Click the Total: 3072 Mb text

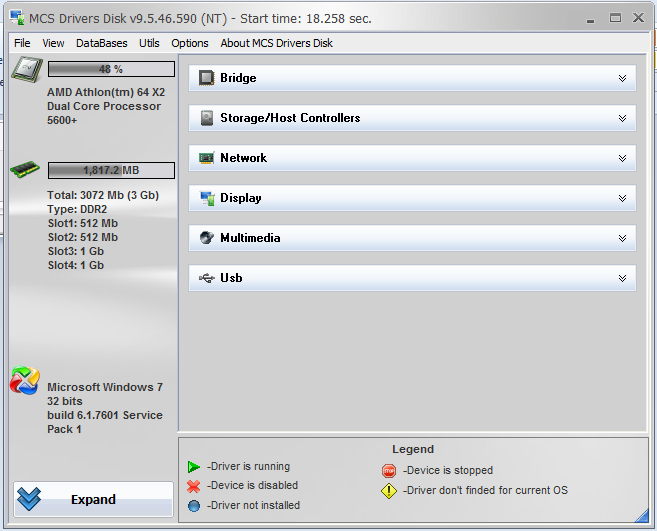click(x=103, y=195)
